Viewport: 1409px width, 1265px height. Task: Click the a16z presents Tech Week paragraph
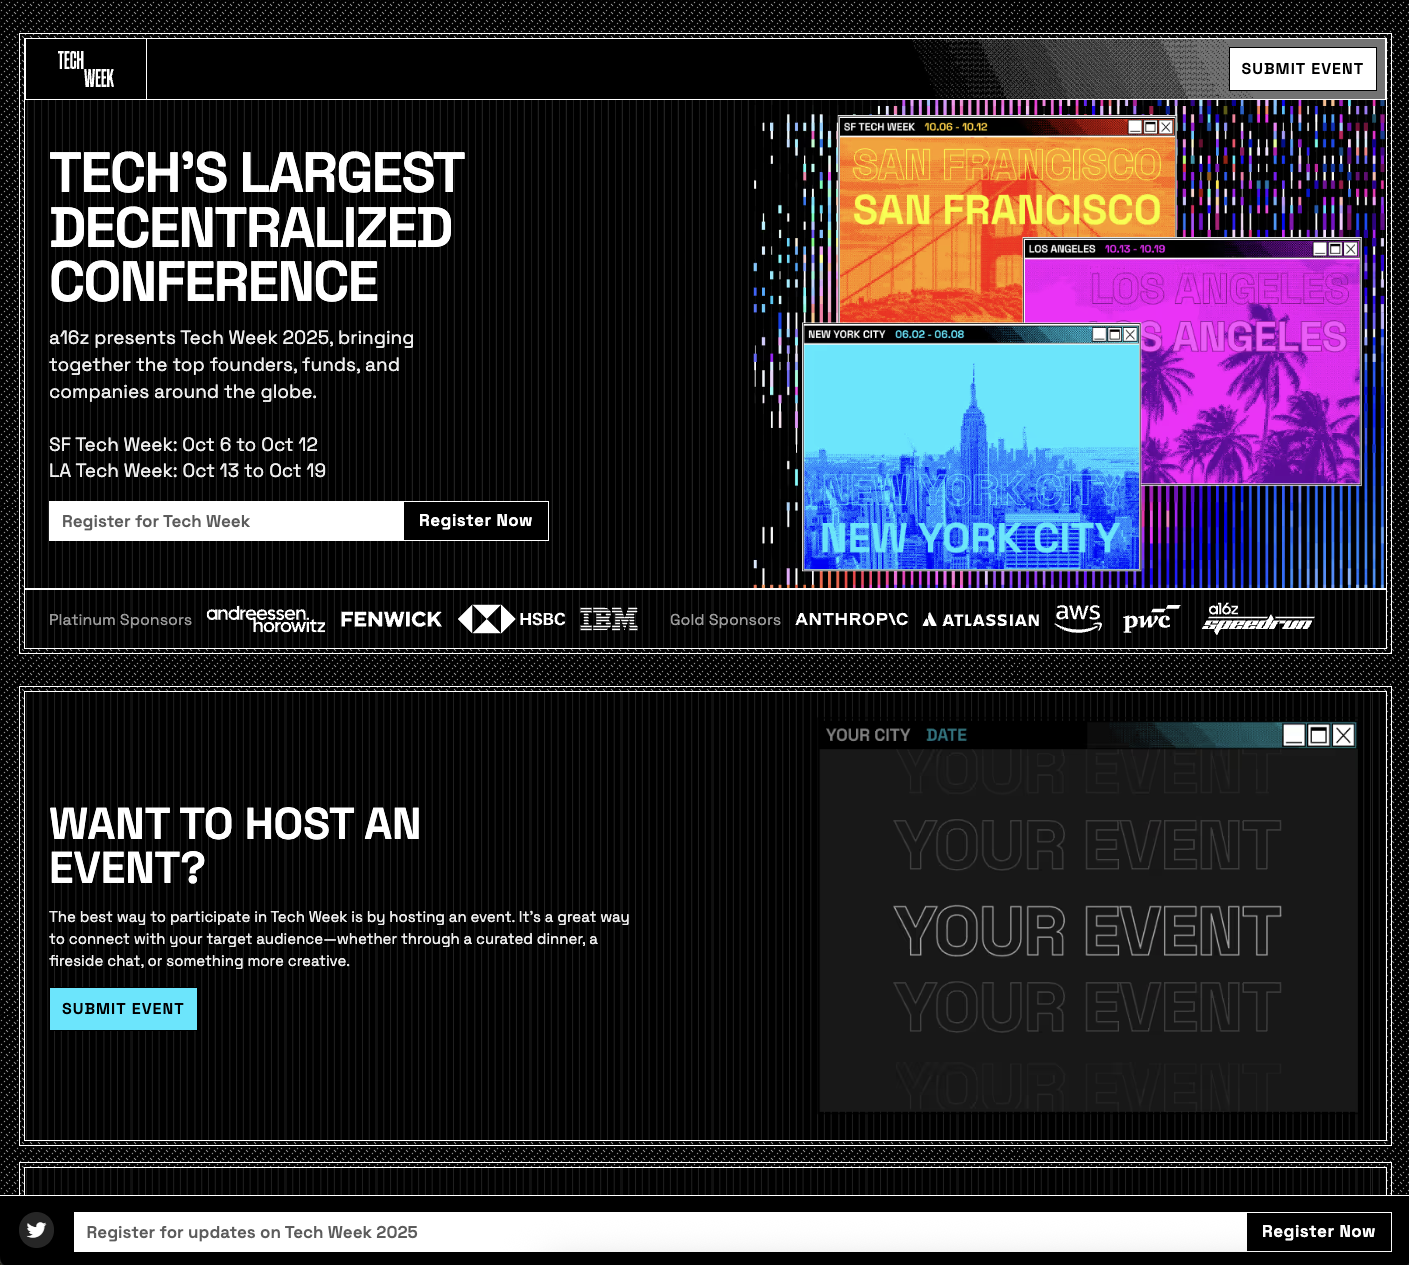(231, 365)
